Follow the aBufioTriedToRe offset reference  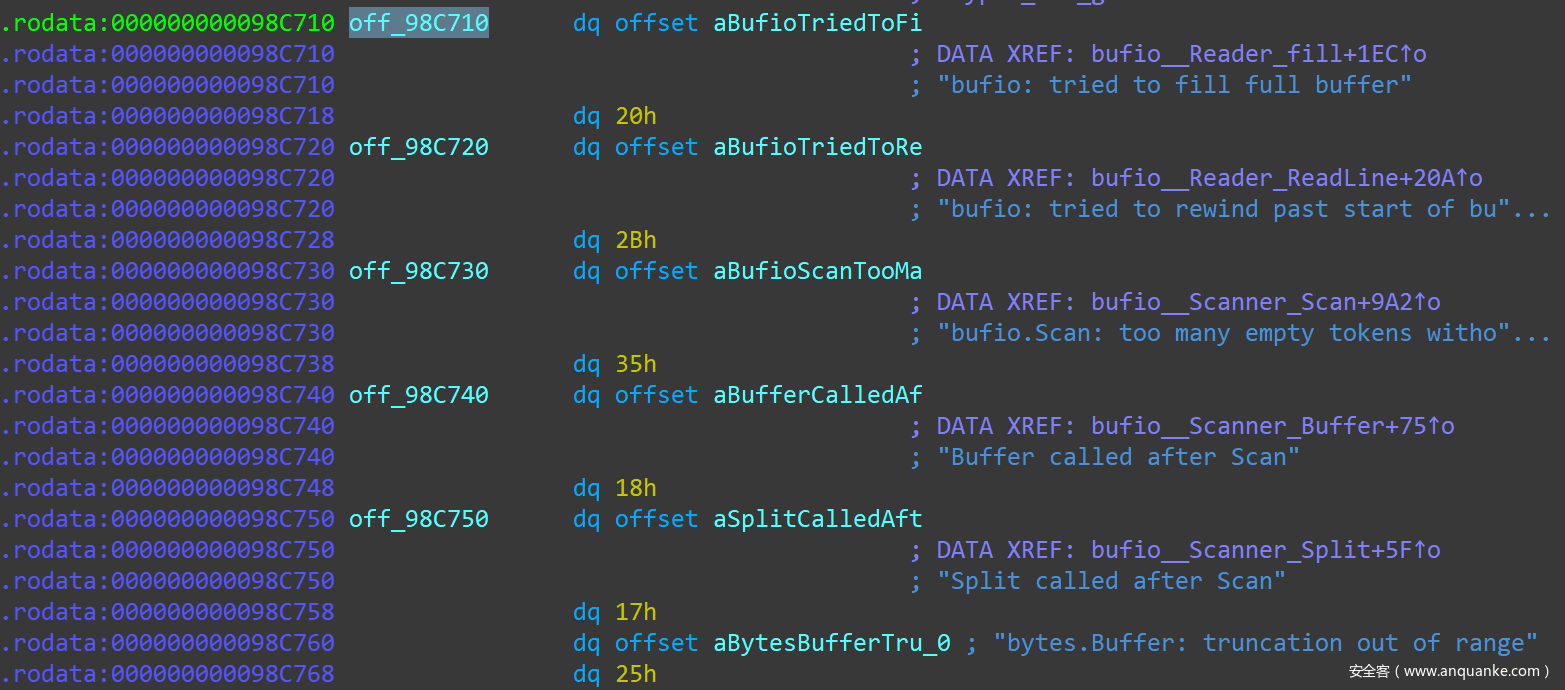[817, 147]
